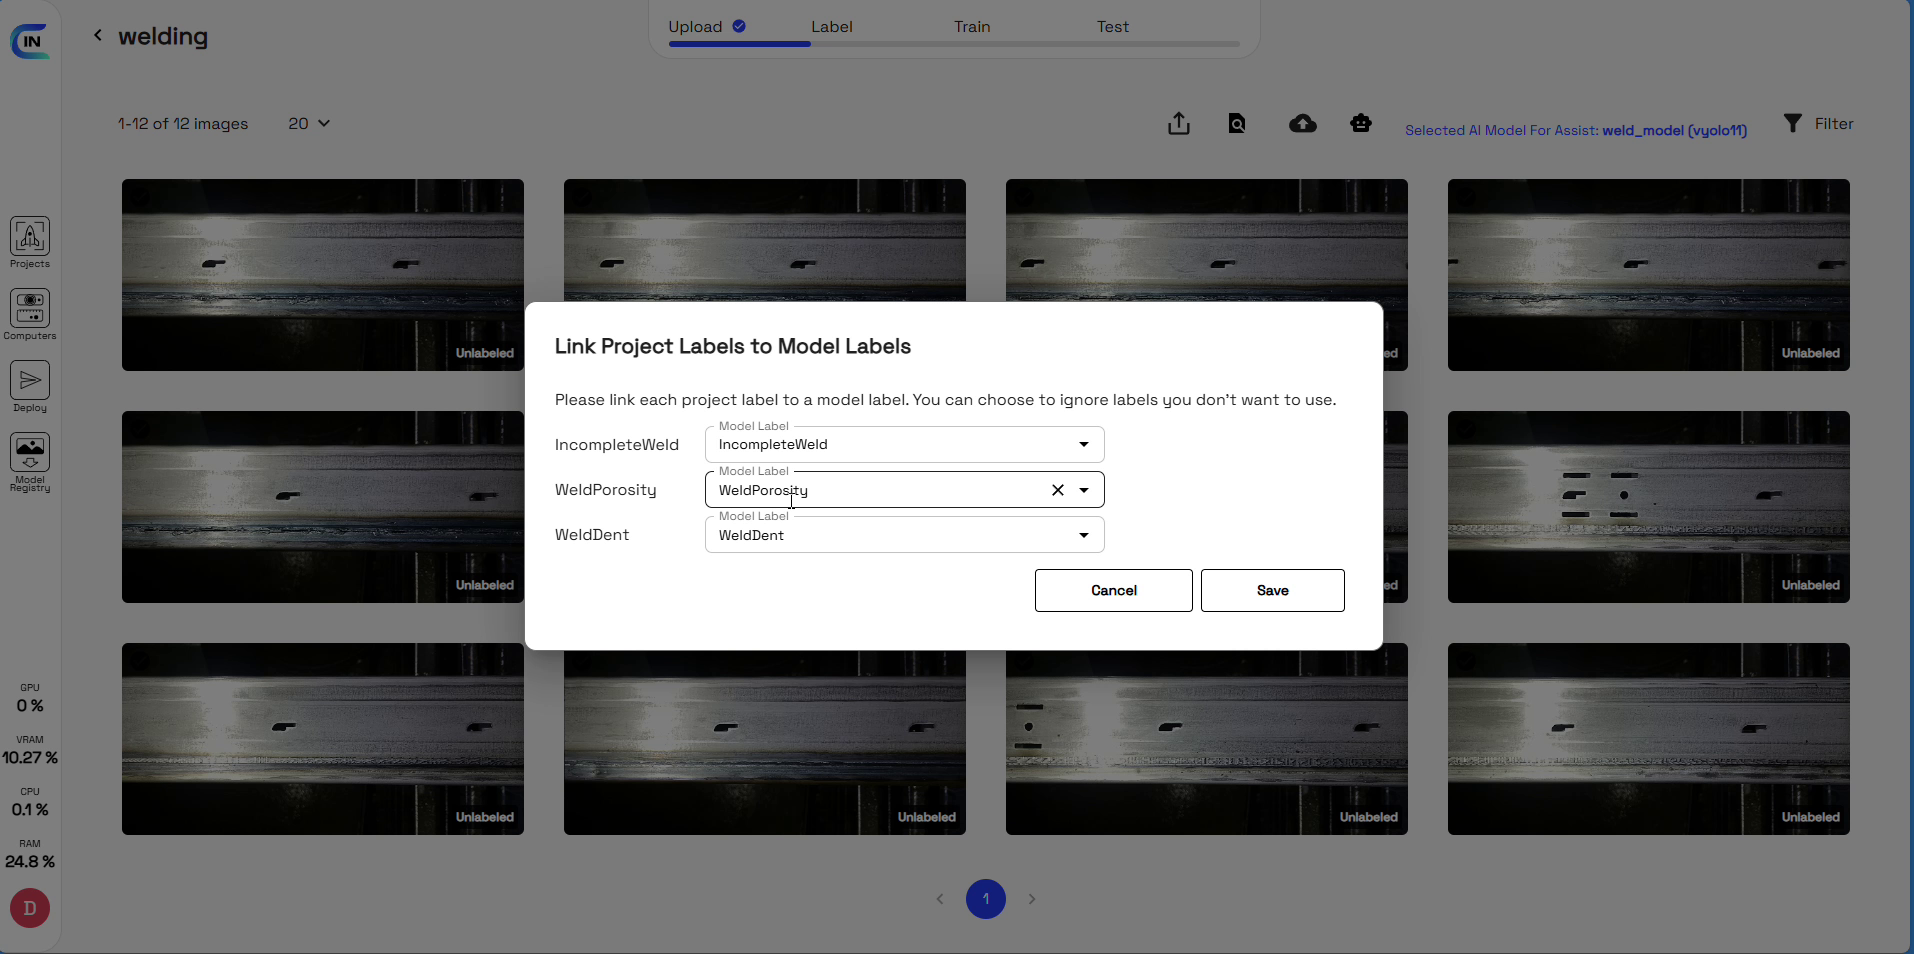
Task: Click the IN logo in top corner
Action: [30, 40]
